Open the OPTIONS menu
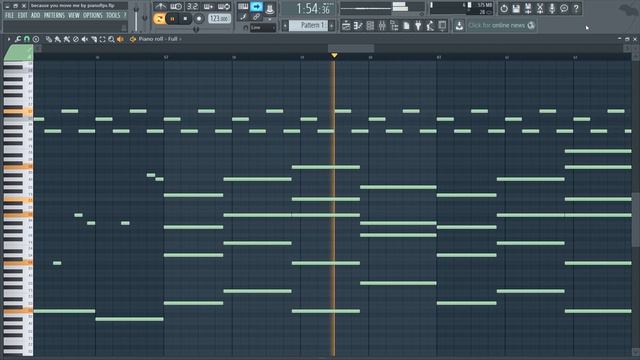The height and width of the screenshot is (360, 640). coord(93,16)
